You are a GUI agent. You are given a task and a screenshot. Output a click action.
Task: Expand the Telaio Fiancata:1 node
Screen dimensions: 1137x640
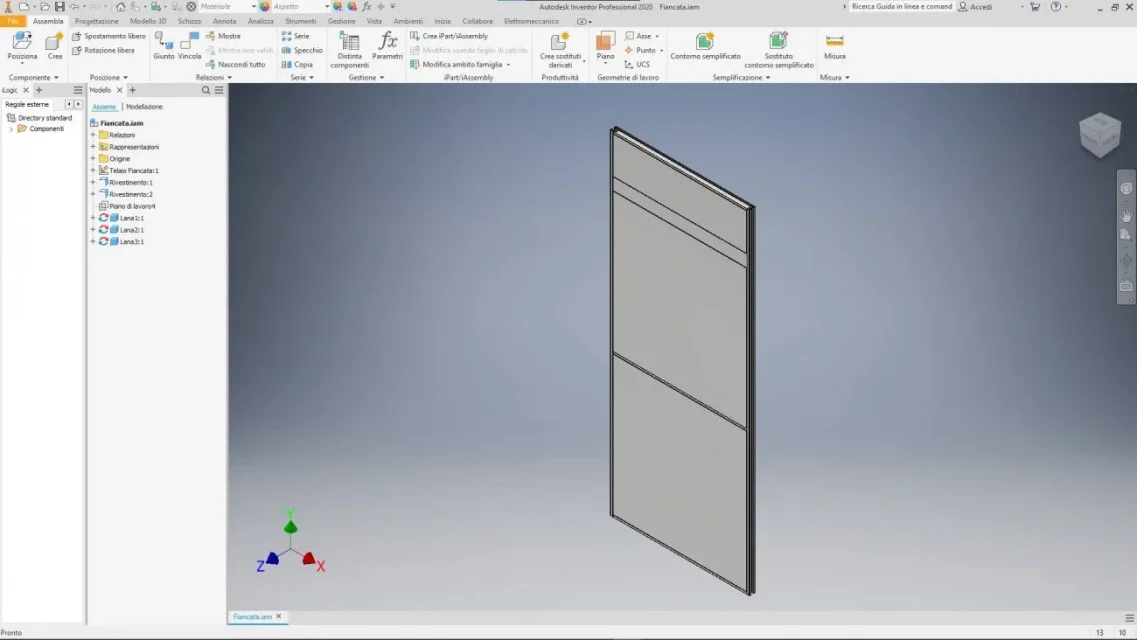93,170
